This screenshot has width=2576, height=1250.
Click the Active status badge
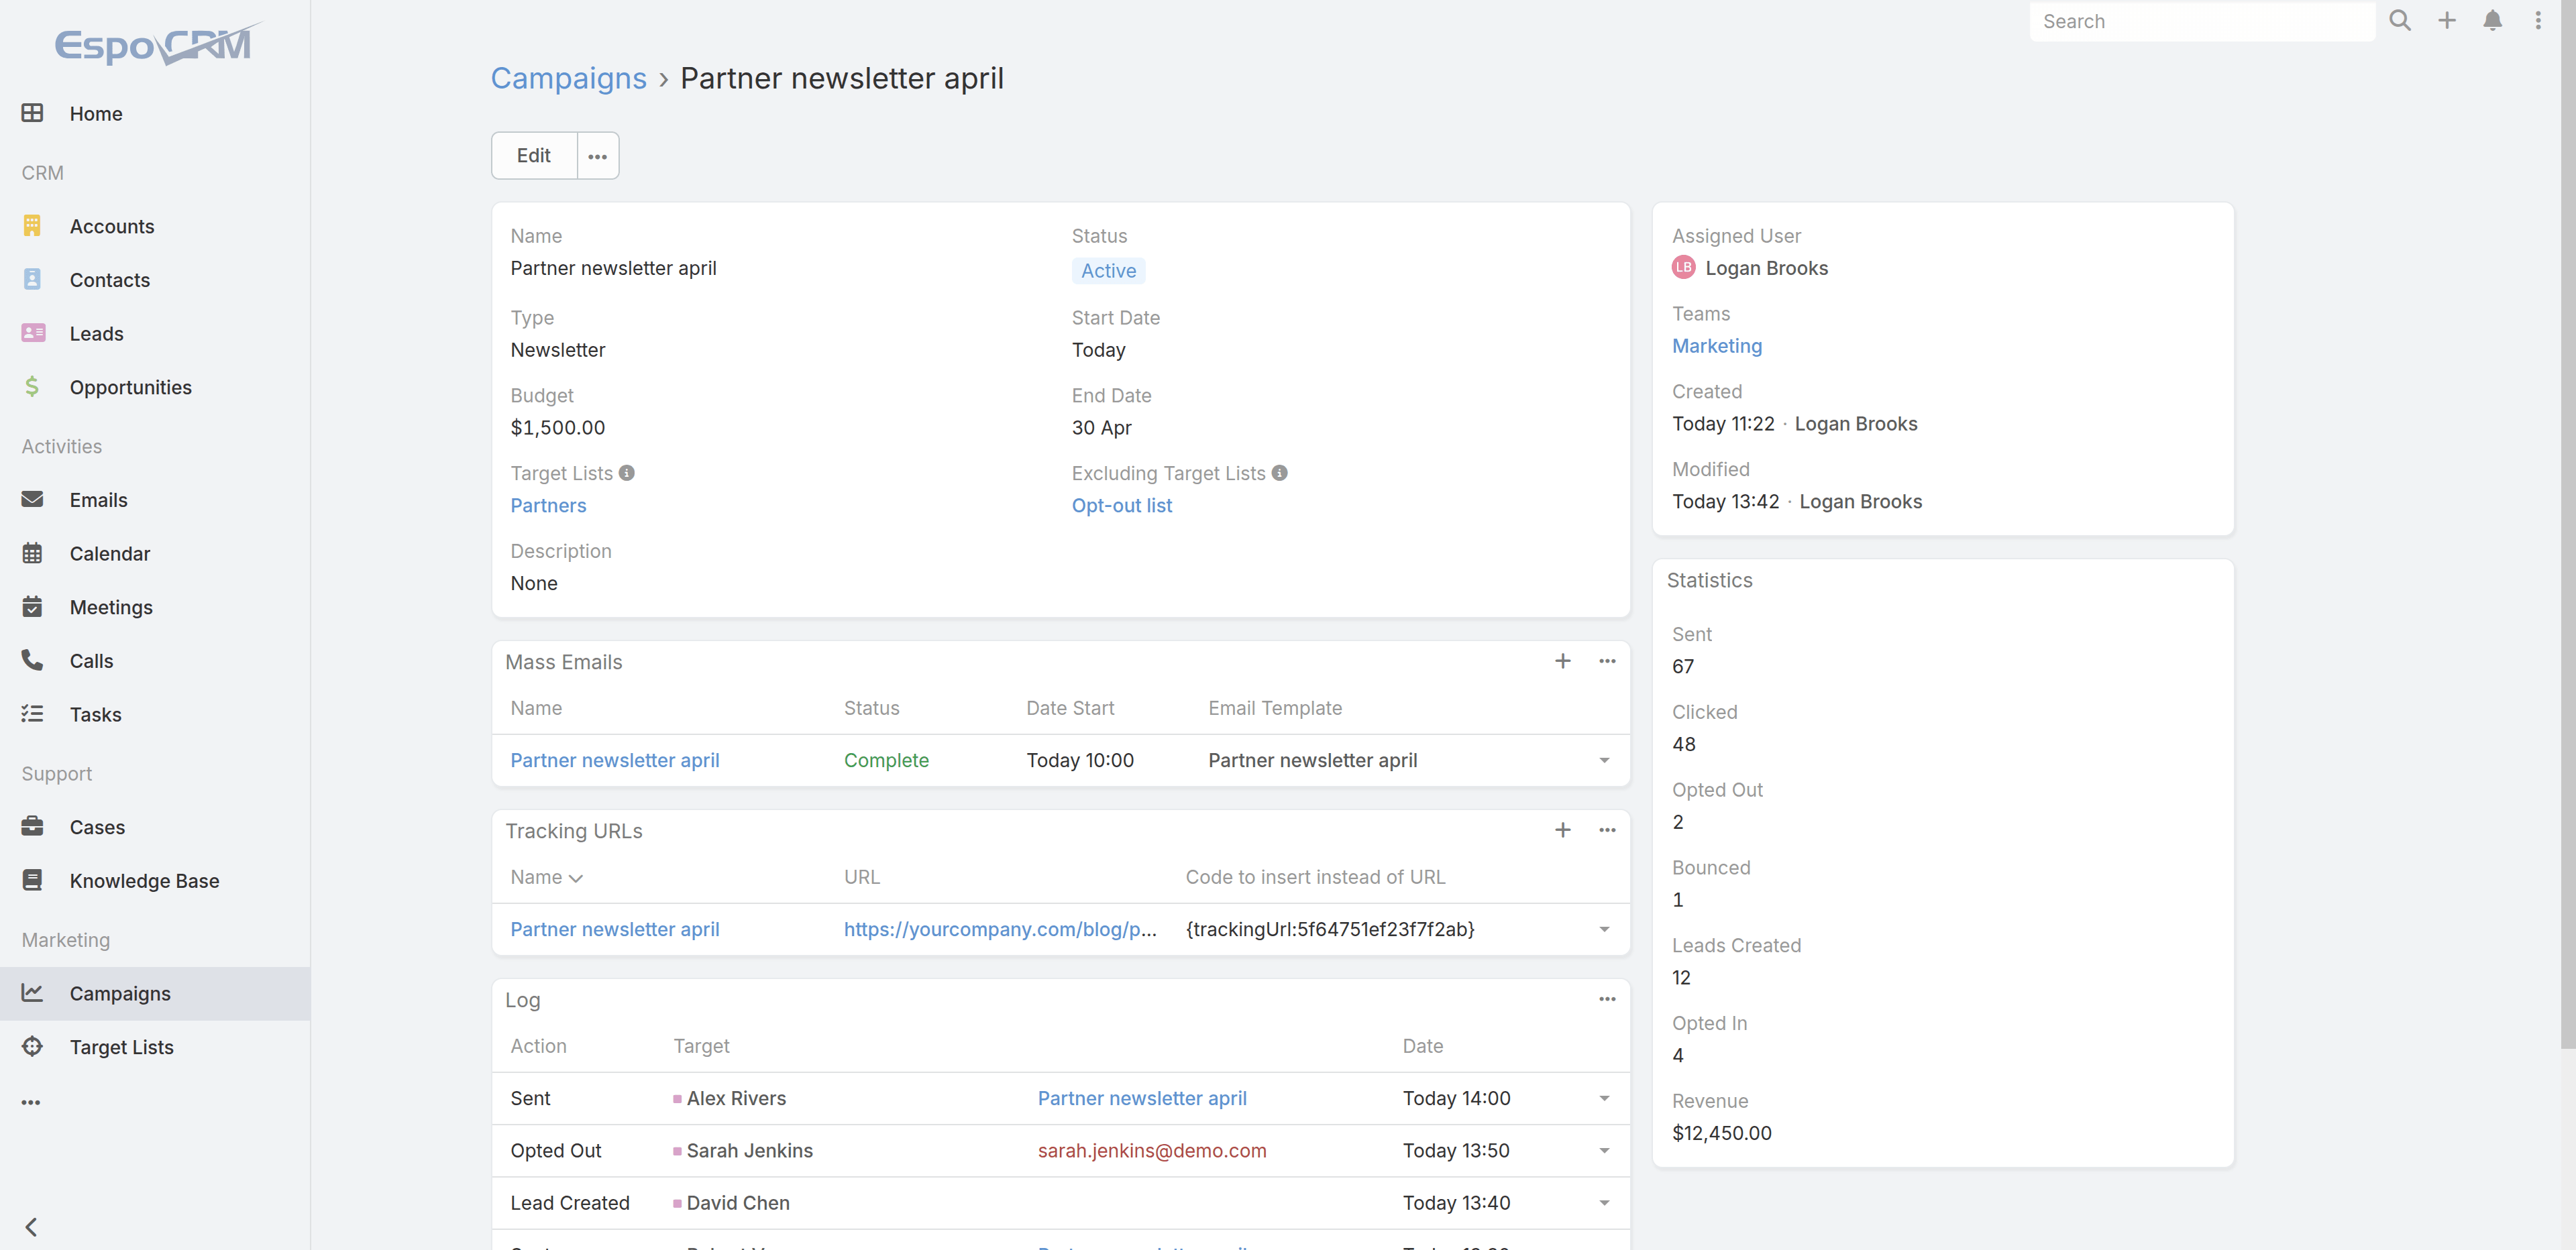[x=1108, y=270]
